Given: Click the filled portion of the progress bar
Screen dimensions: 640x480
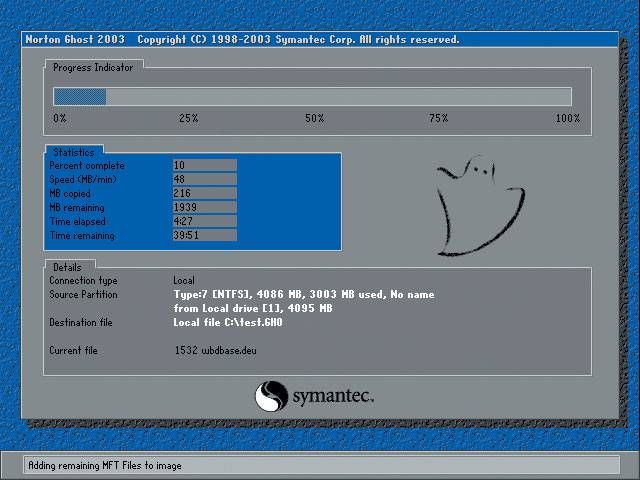Looking at the screenshot, I should pyautogui.click(x=79, y=97).
